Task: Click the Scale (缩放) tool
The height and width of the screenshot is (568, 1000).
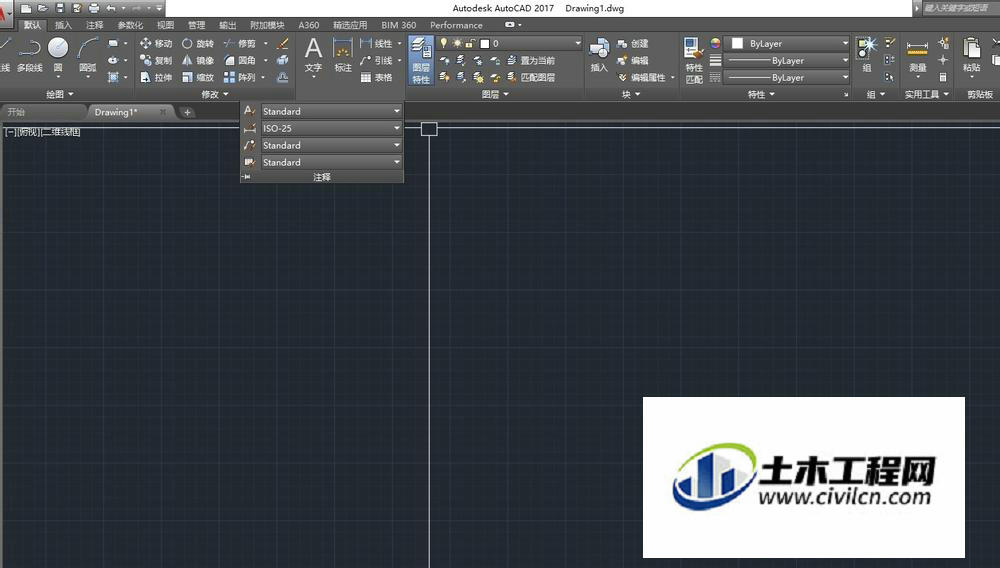Action: 198,77
